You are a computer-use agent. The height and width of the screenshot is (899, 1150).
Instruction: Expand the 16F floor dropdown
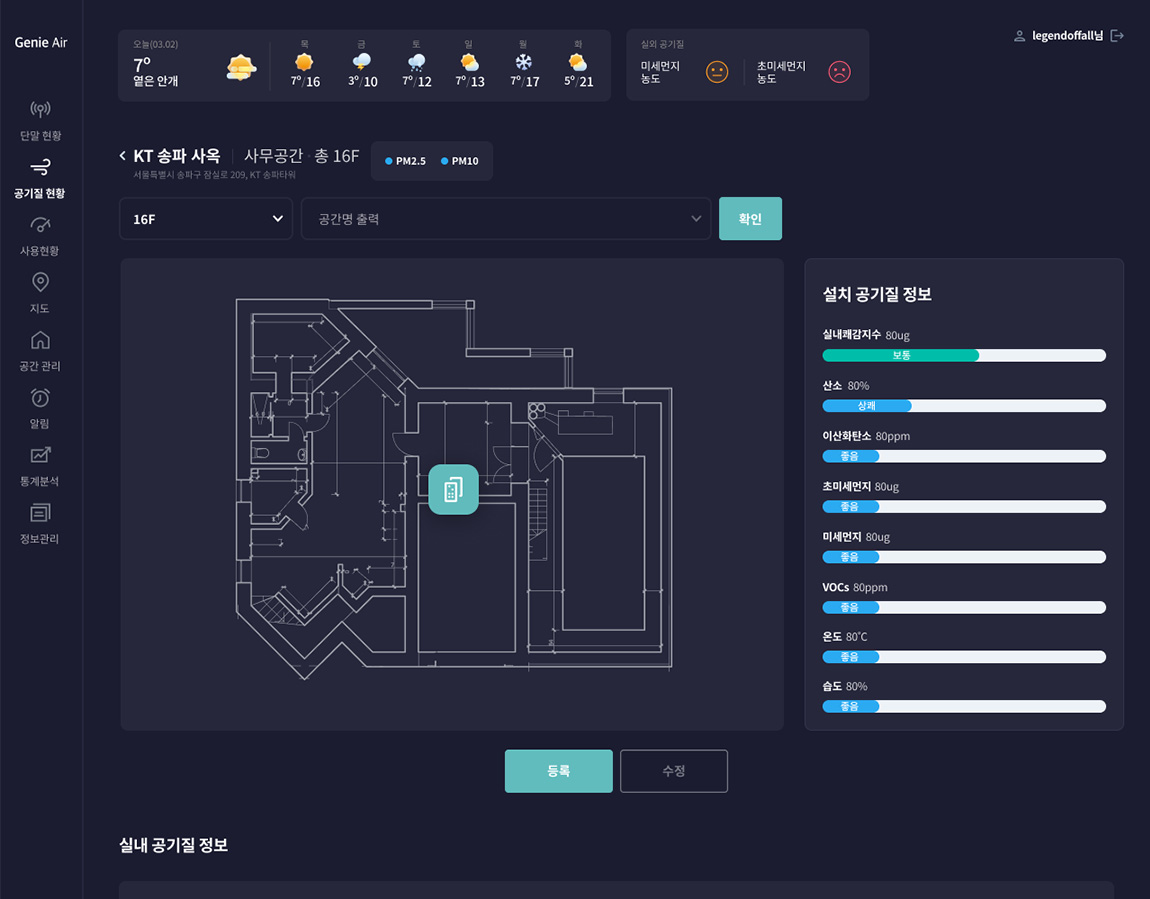206,219
